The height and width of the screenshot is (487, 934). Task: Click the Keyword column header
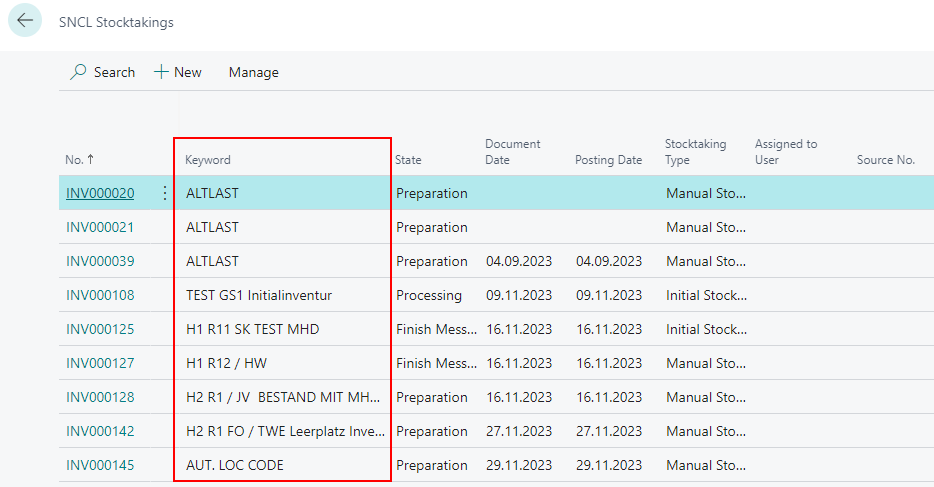pyautogui.click(x=208, y=160)
